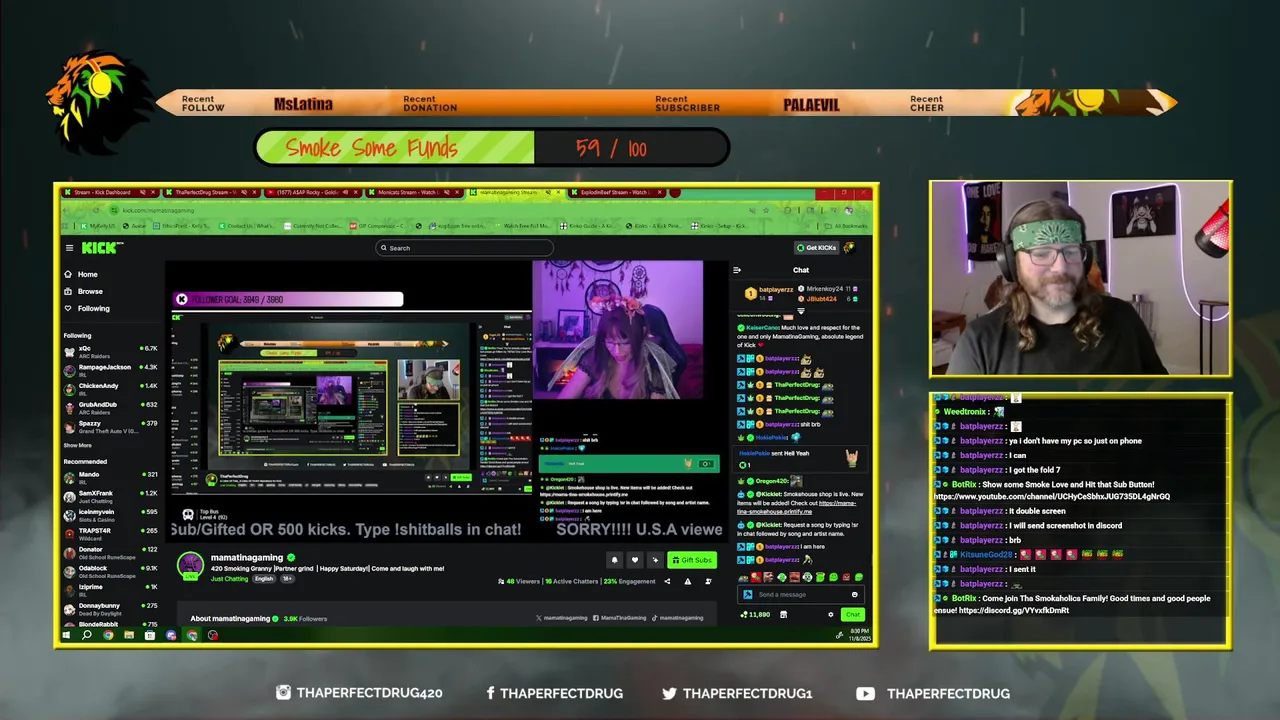
Task: Click the Windows Start button in the taskbar
Action: tap(66, 635)
